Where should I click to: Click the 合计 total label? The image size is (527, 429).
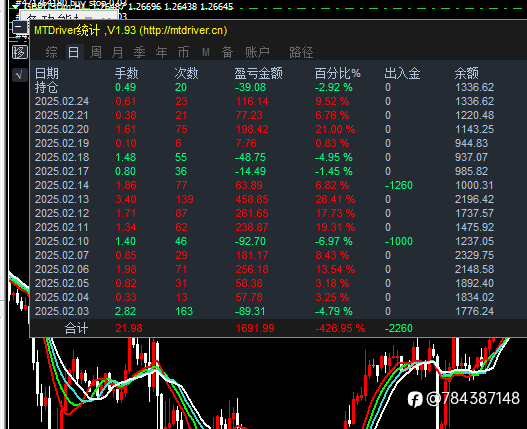[x=76, y=328]
